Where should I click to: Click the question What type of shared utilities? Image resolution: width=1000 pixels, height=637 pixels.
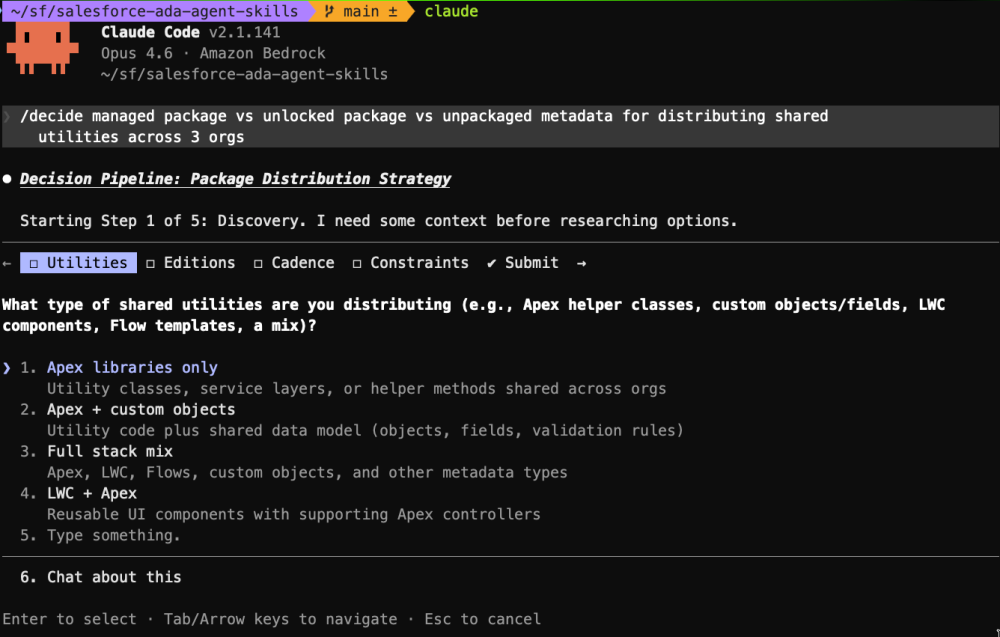tap(473, 315)
